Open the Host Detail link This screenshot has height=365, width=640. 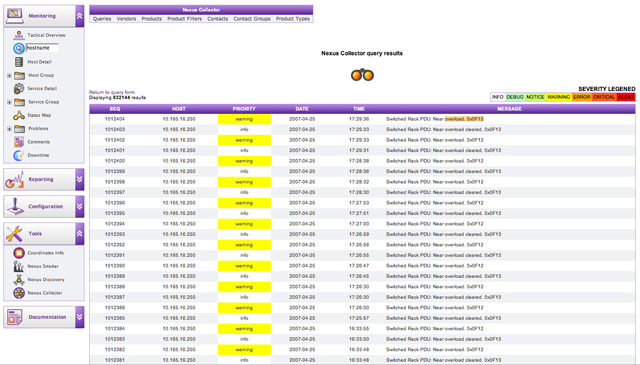coord(39,62)
